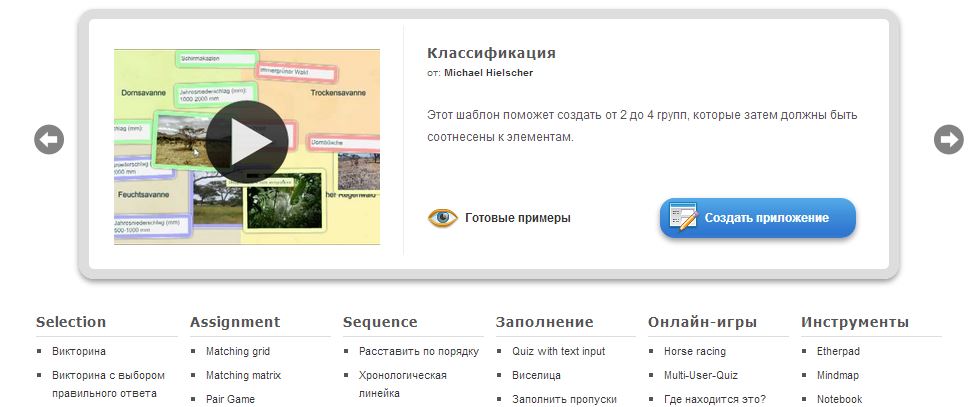Open the Matching matrix template
This screenshot has height=407, width=977.
[244, 375]
